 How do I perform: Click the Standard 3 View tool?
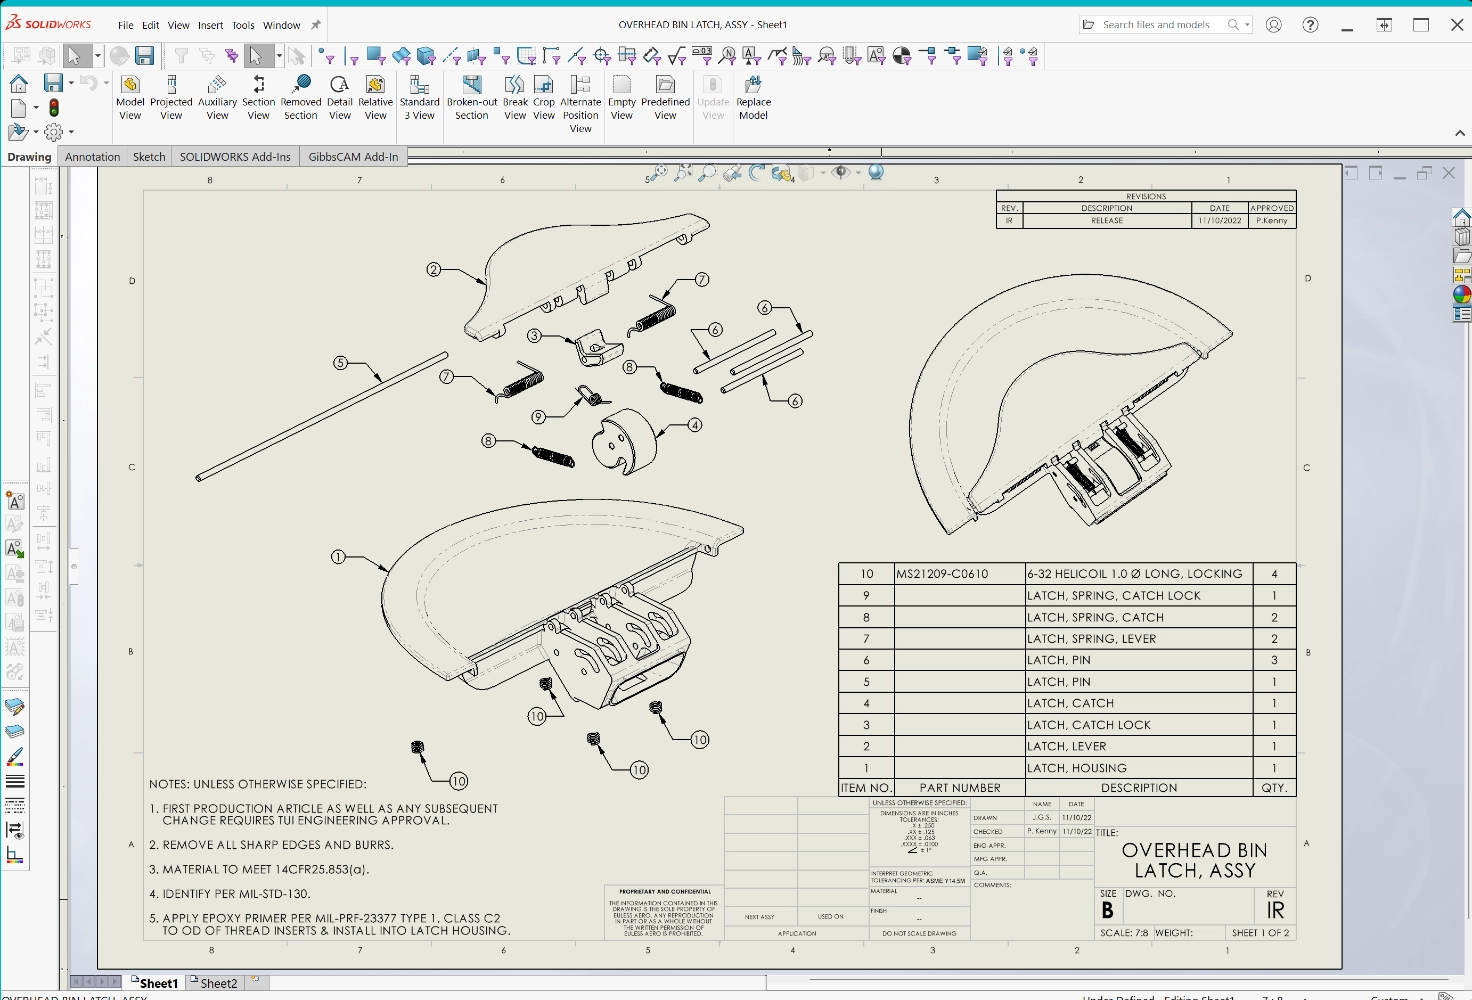[x=419, y=97]
